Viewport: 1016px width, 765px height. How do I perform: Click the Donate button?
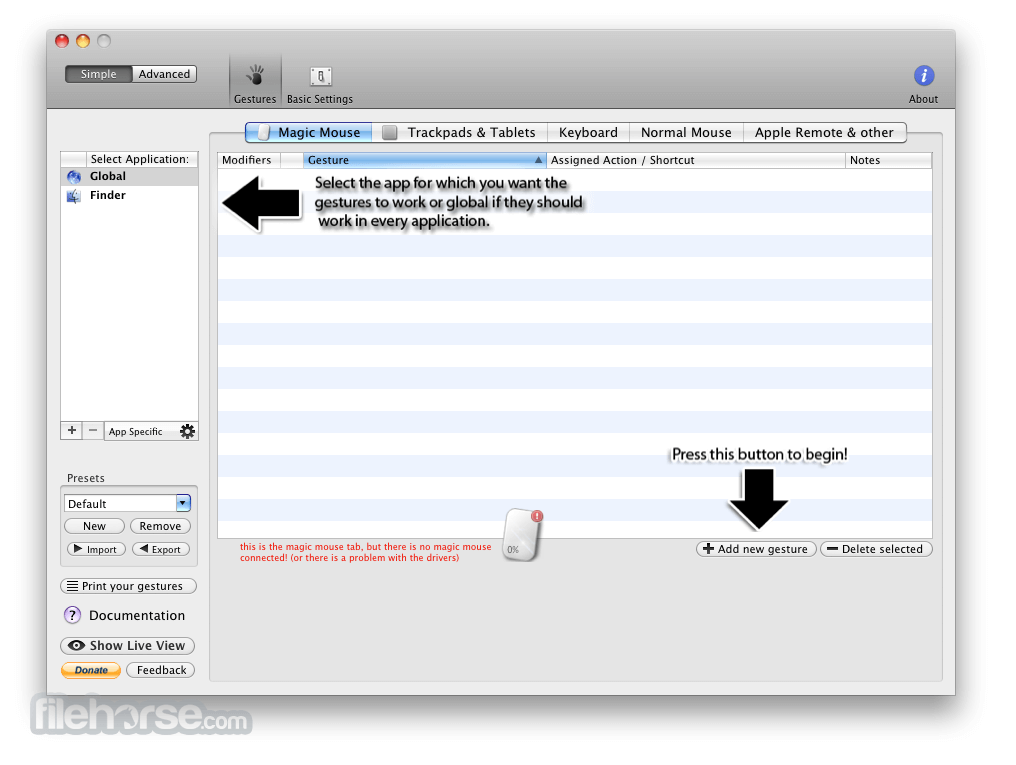91,670
